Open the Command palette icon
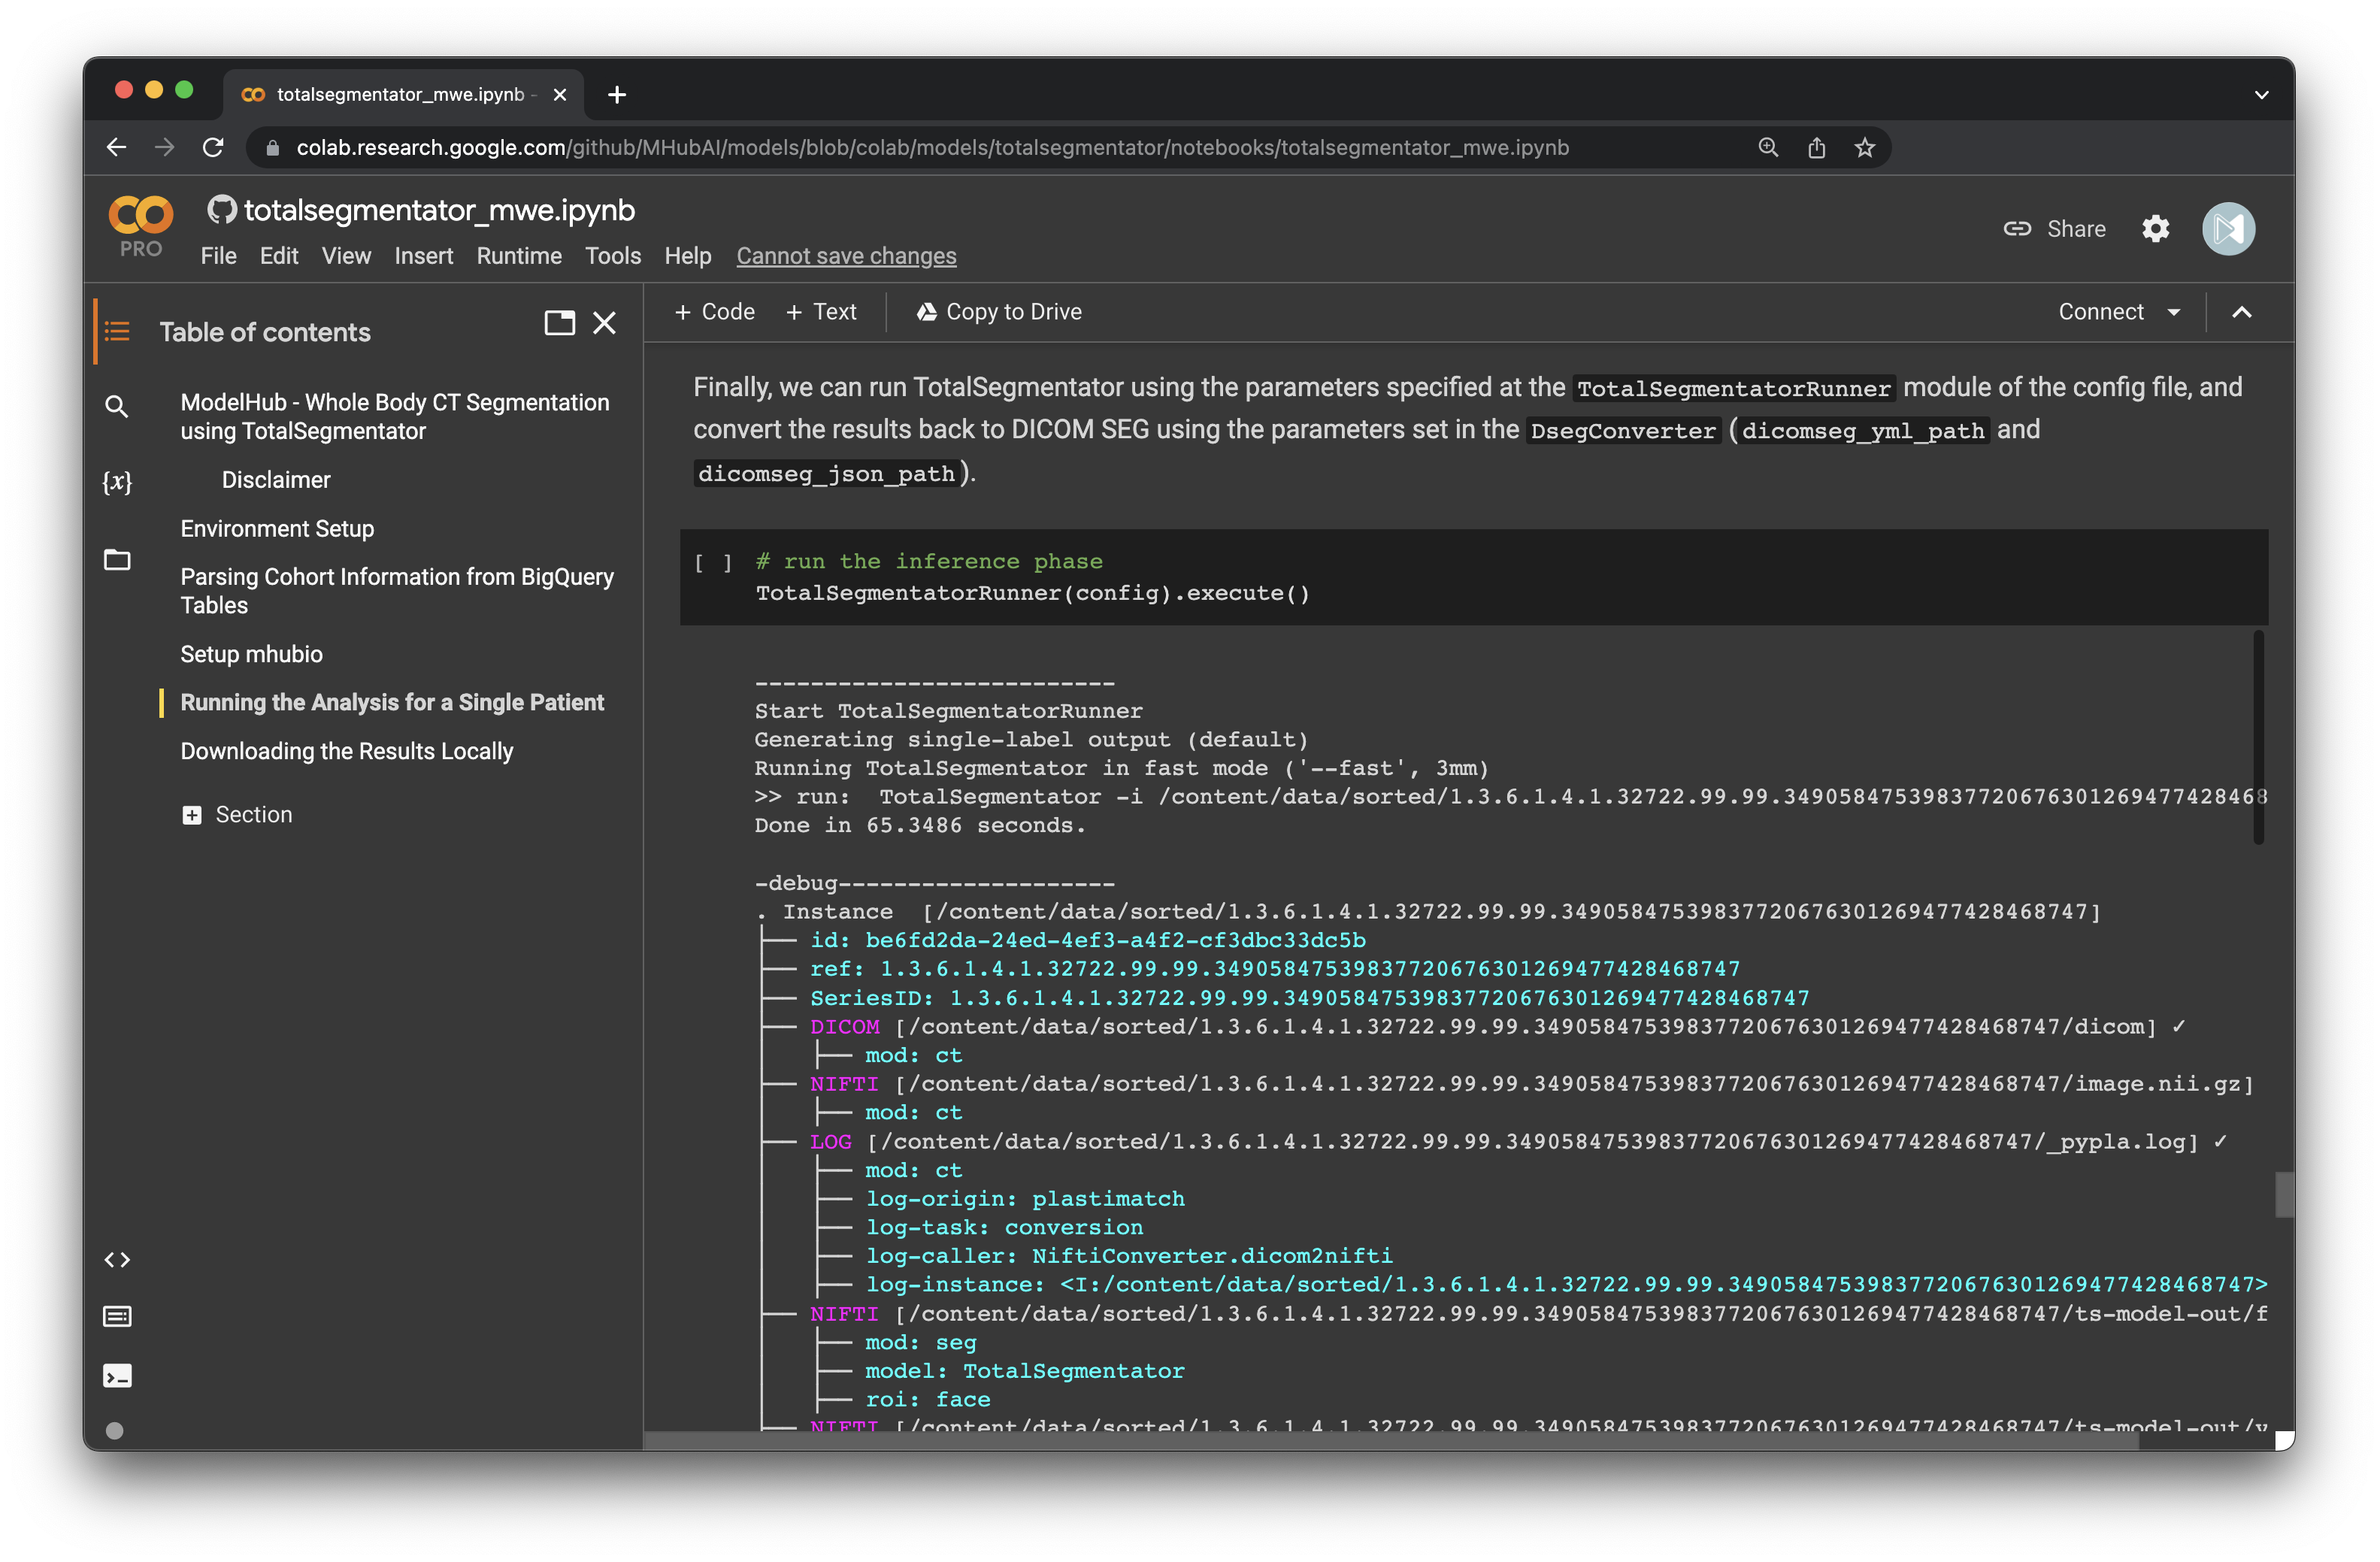The height and width of the screenshot is (1562, 2380). (117, 1317)
